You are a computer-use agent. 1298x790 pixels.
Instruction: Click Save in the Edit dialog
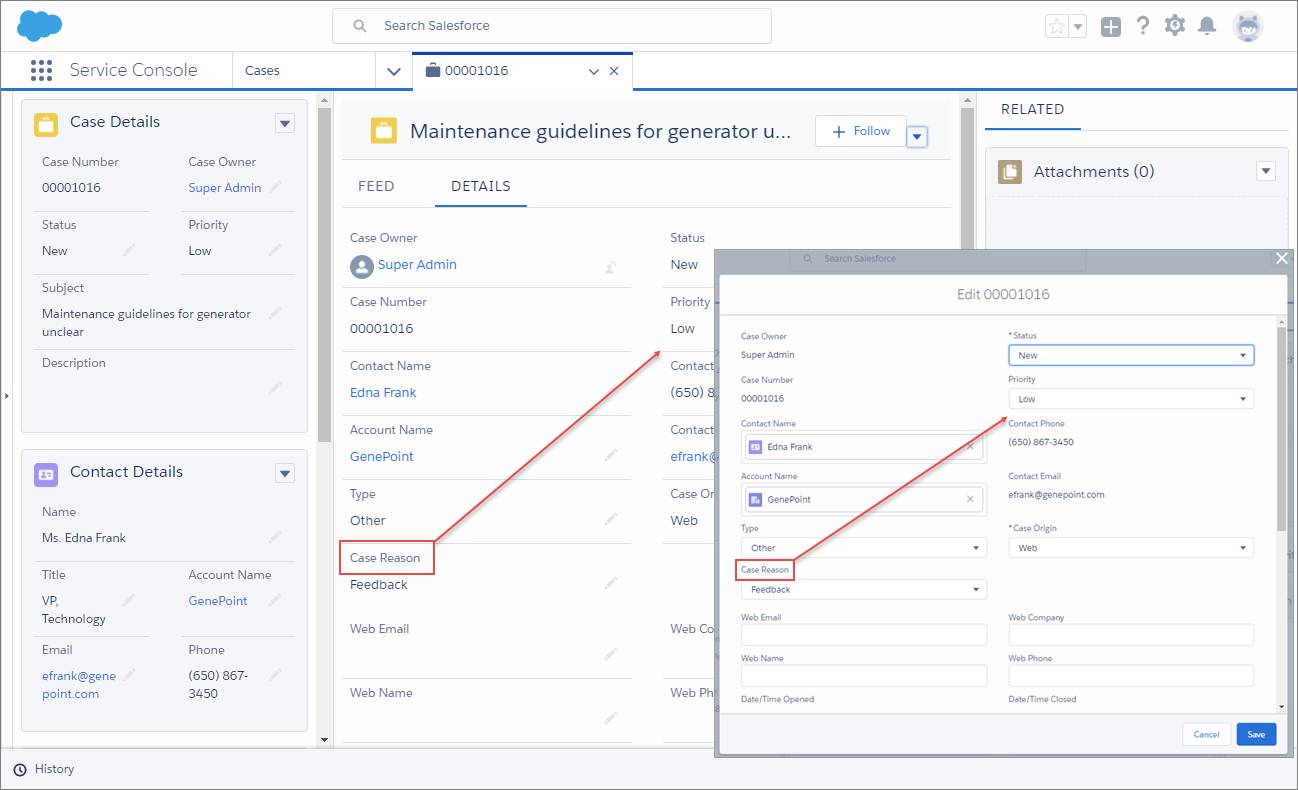[1256, 734]
